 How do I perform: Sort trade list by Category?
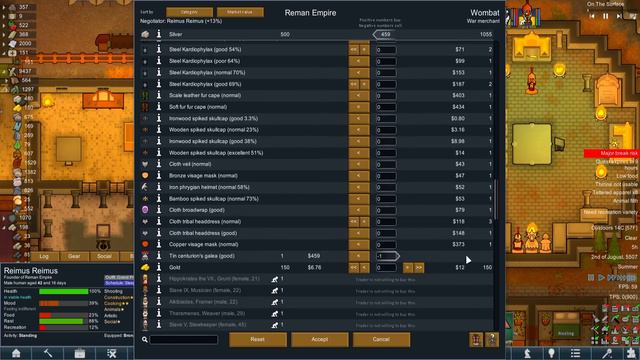coord(189,12)
